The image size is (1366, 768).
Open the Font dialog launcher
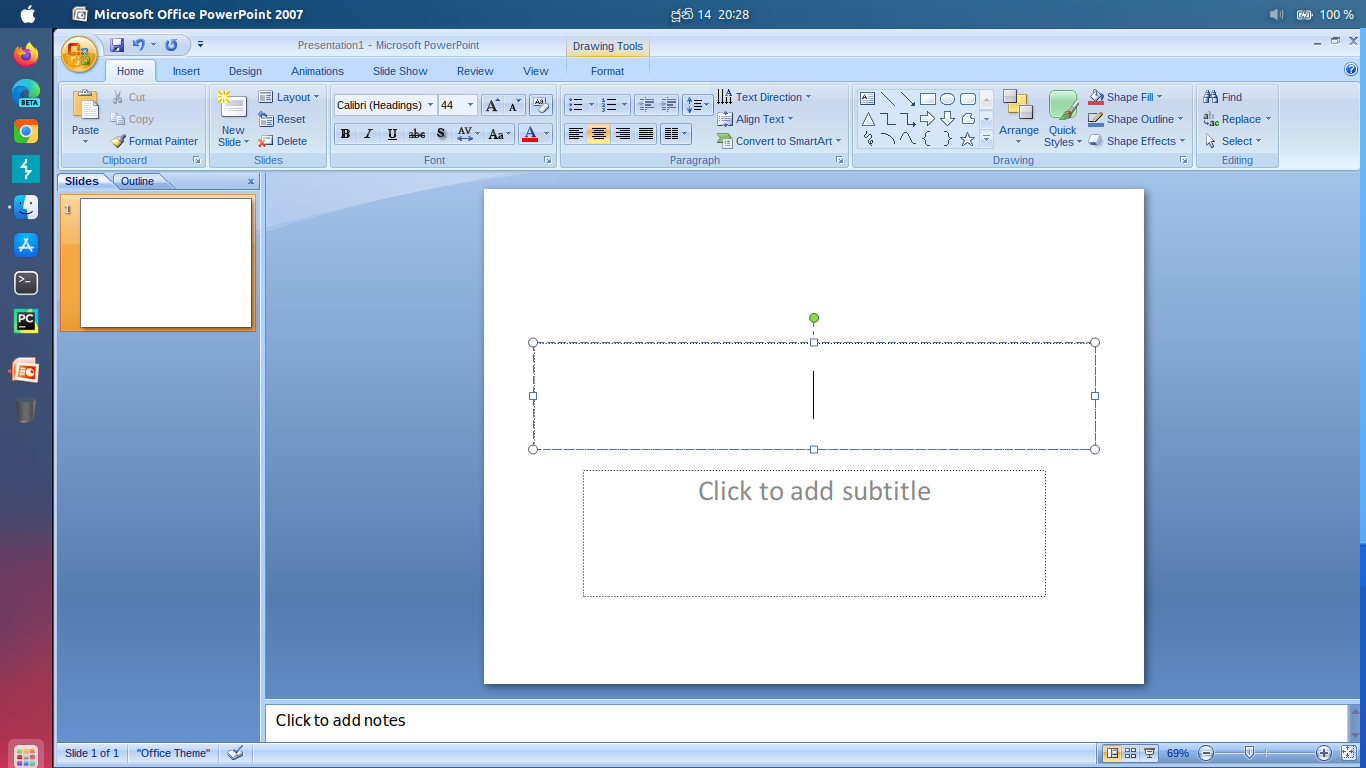pyautogui.click(x=548, y=160)
